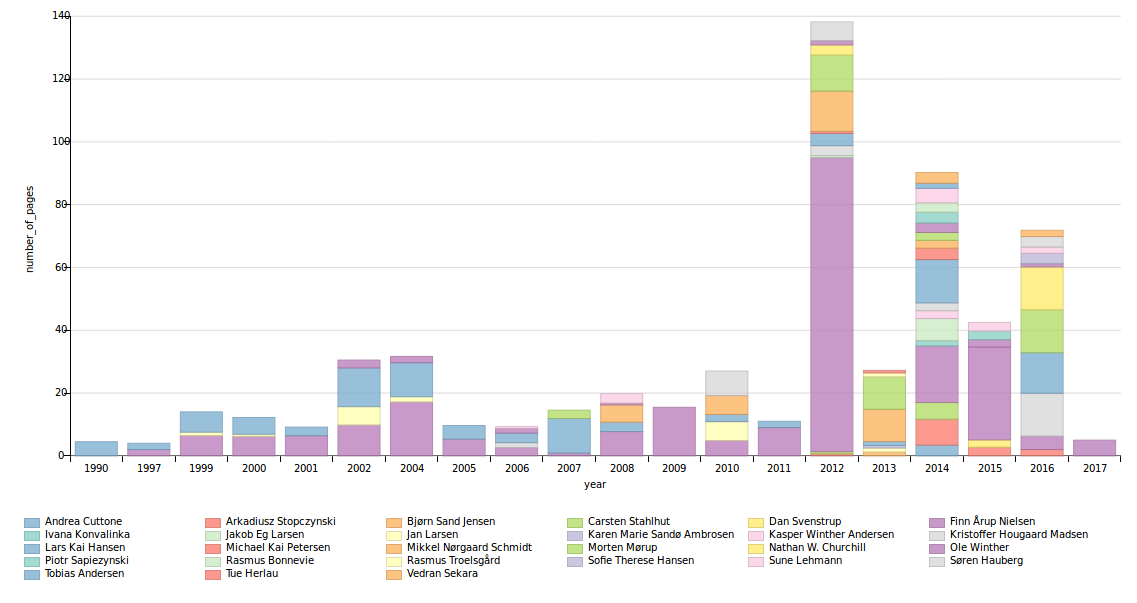Click the x-axis tick label "2014"
The height and width of the screenshot is (603, 1137).
(937, 469)
